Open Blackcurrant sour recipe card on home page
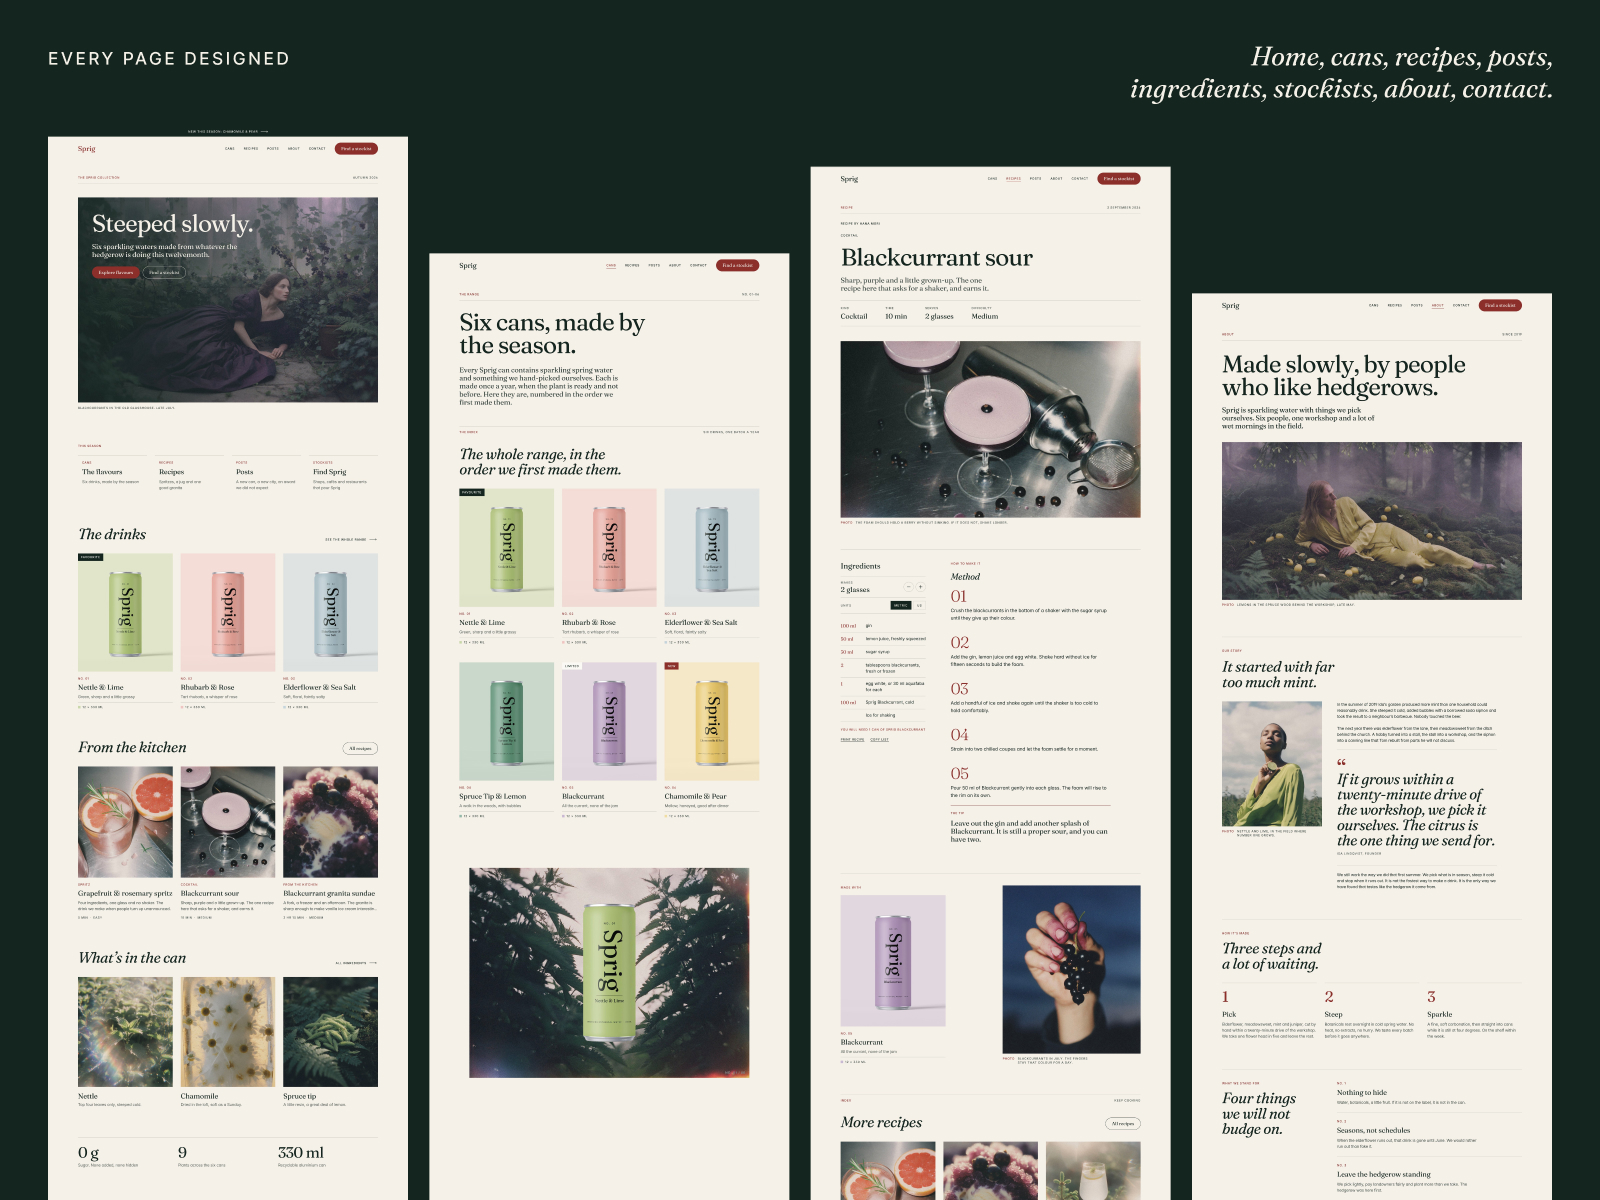 [x=228, y=843]
